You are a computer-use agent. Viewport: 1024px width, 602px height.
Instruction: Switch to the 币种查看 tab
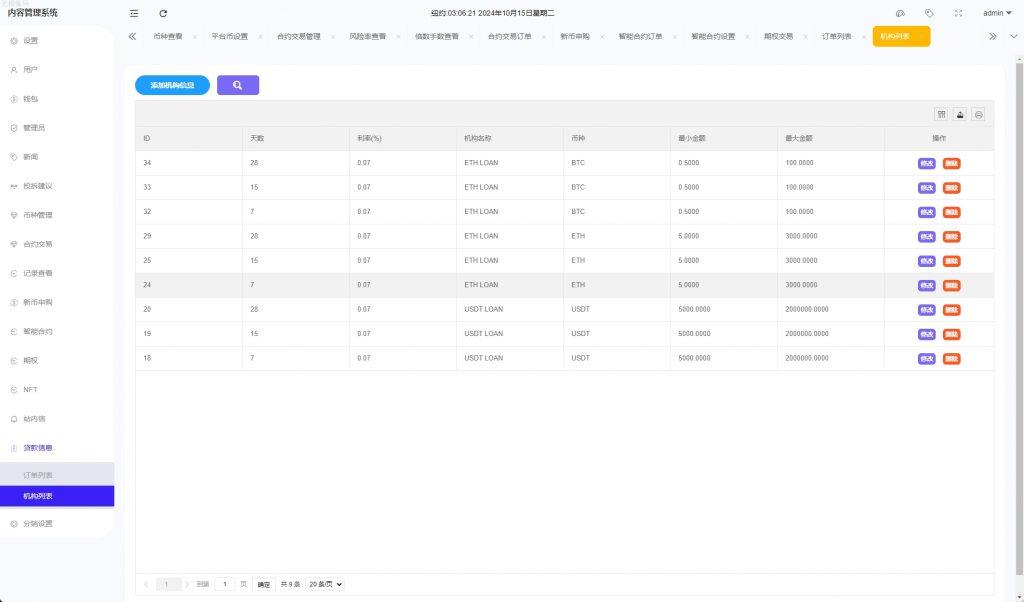coord(168,37)
